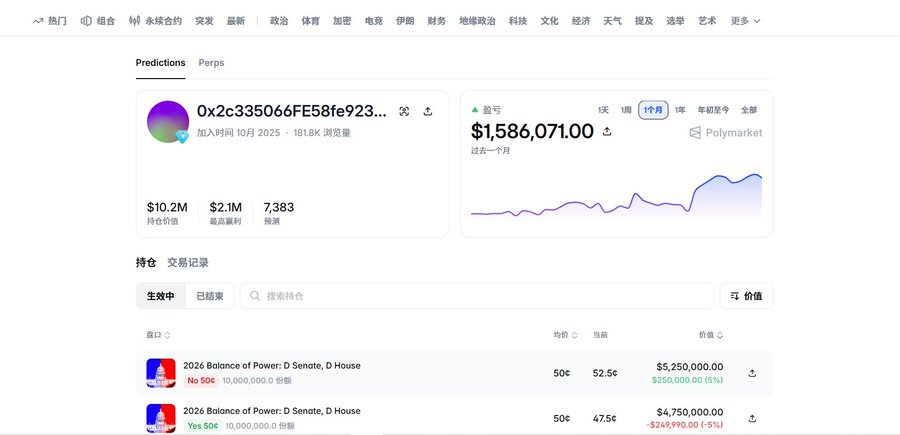The width and height of the screenshot is (900, 435).
Task: Show 生效中 active positions
Action: coord(161,296)
